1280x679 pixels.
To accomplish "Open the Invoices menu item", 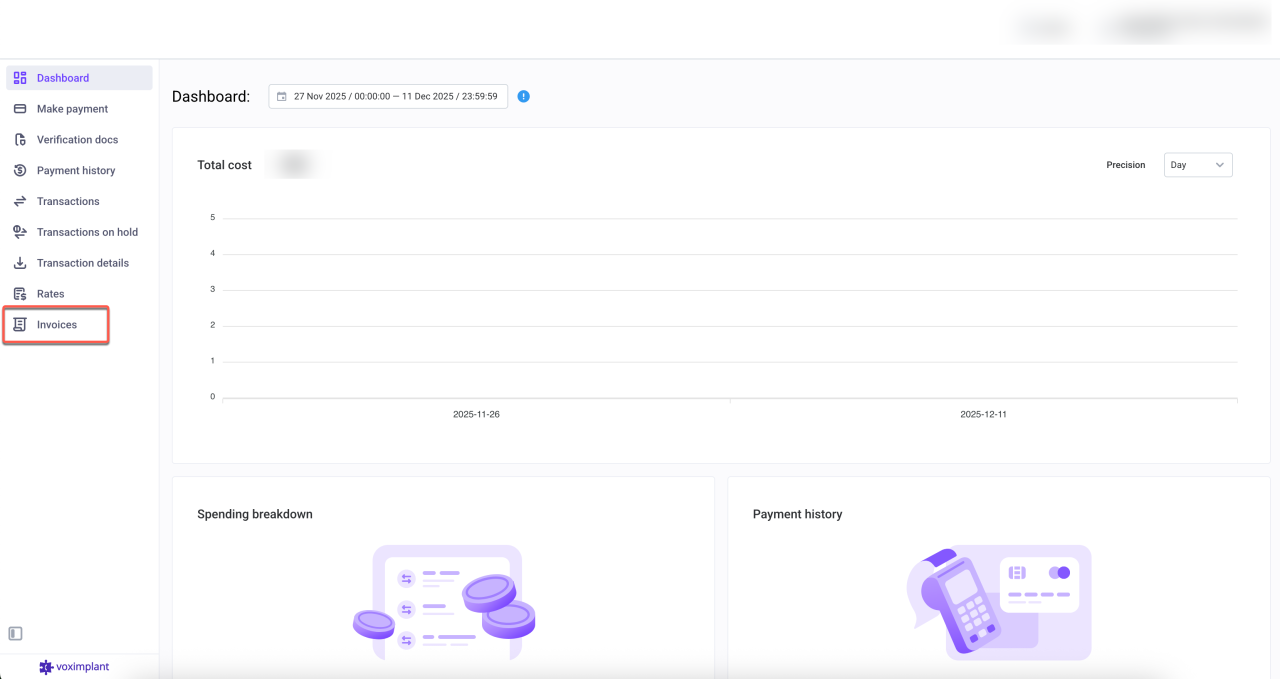I will (57, 325).
